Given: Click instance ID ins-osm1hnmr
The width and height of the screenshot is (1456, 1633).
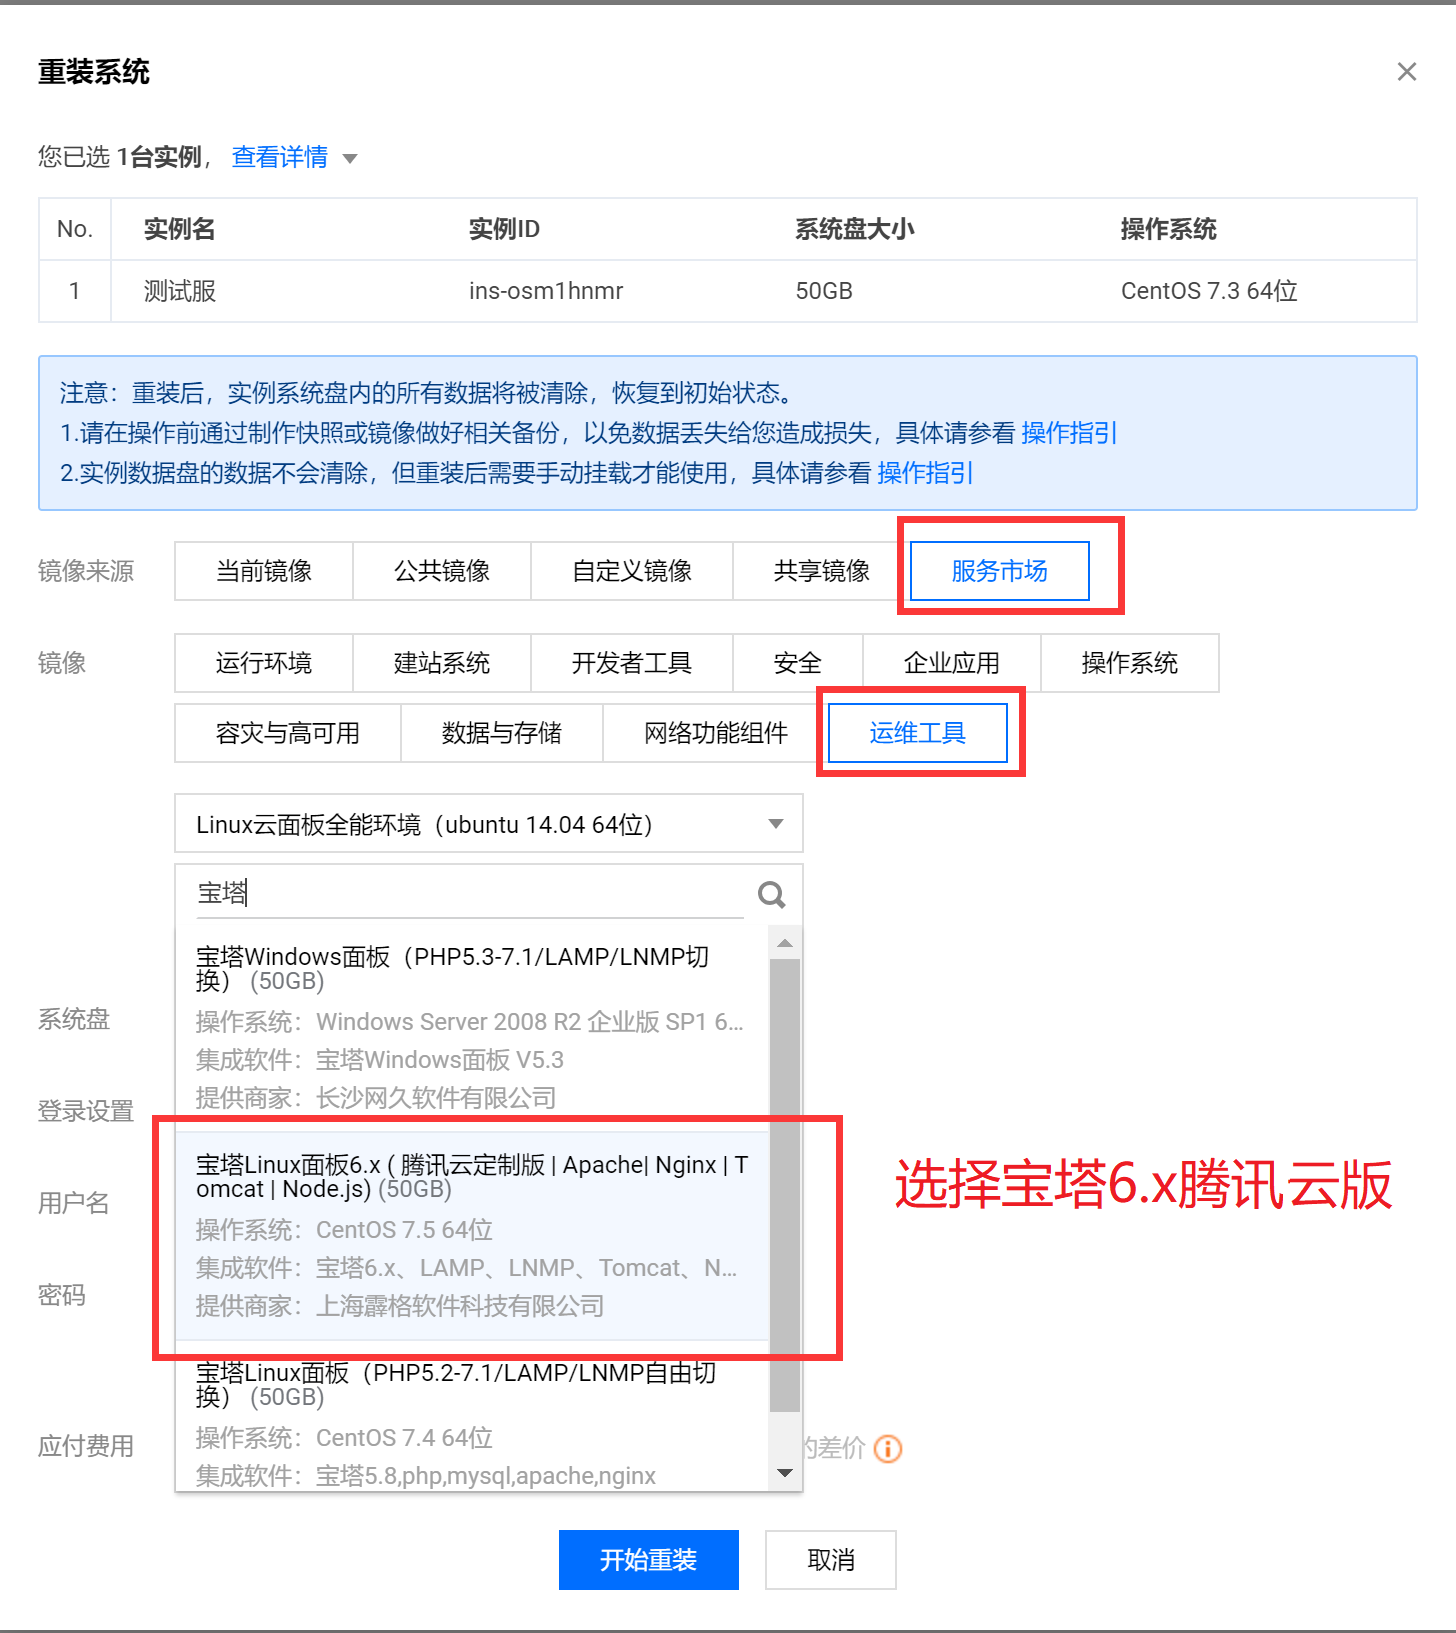Looking at the screenshot, I should pyautogui.click(x=546, y=291).
